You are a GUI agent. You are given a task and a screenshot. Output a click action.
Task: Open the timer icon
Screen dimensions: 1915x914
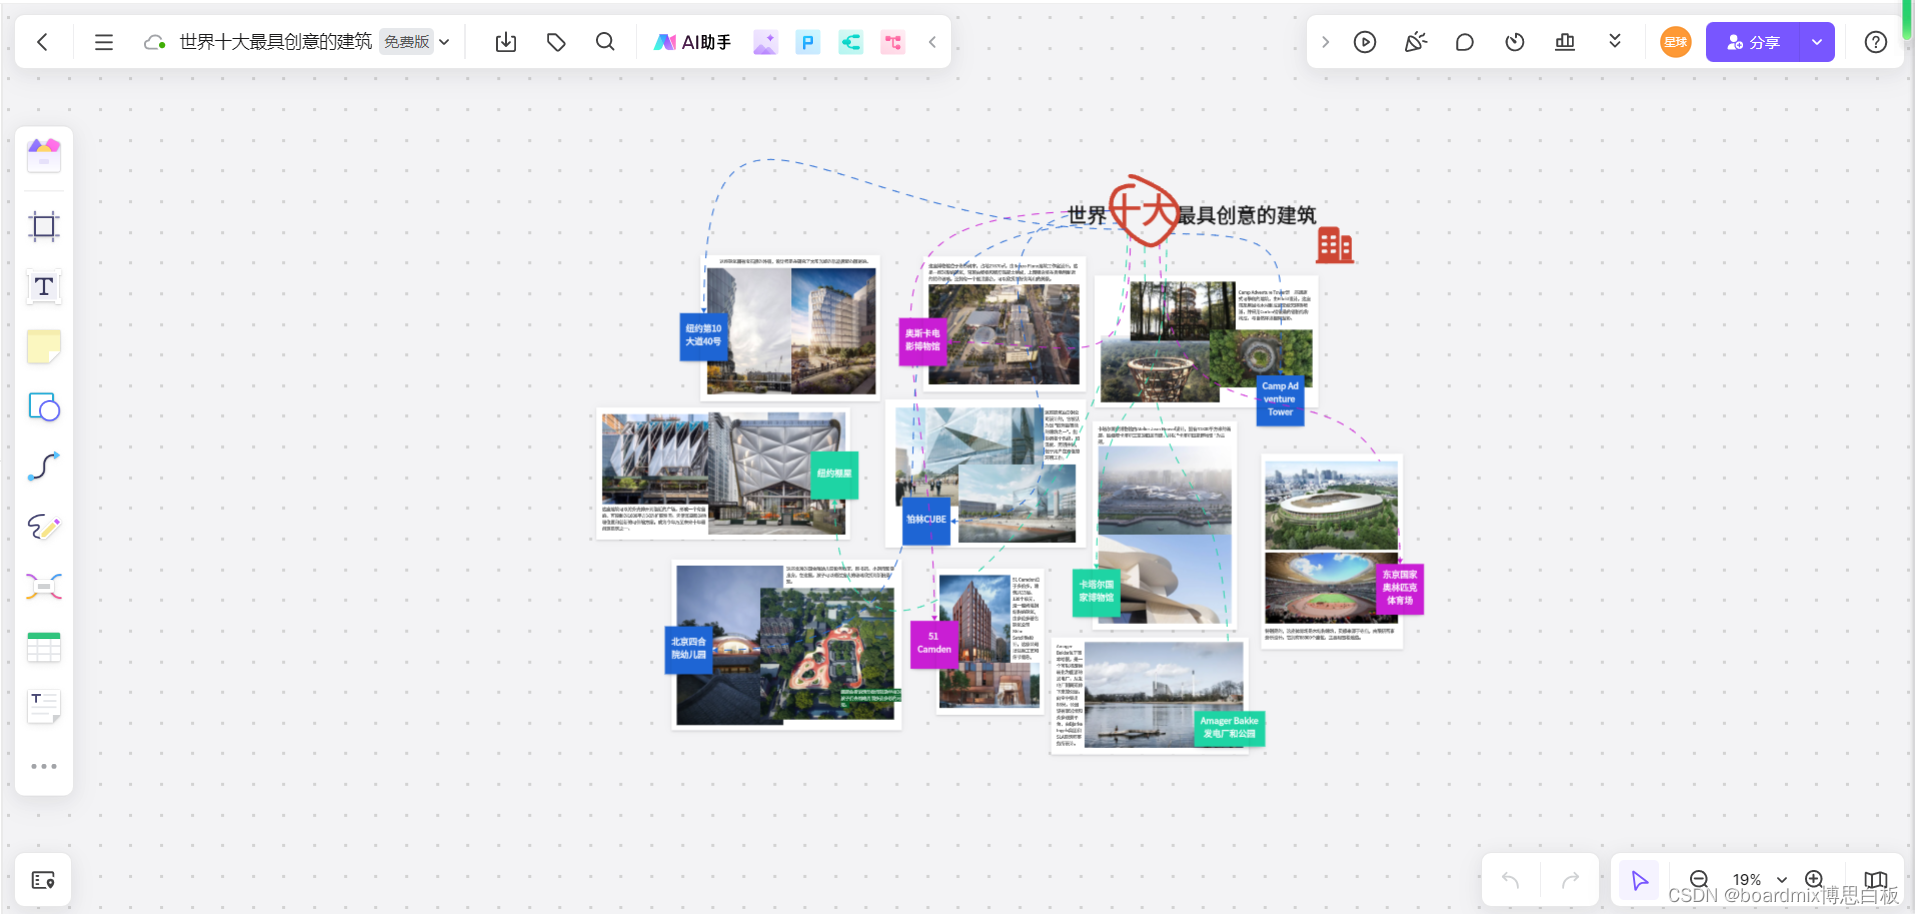click(1515, 42)
